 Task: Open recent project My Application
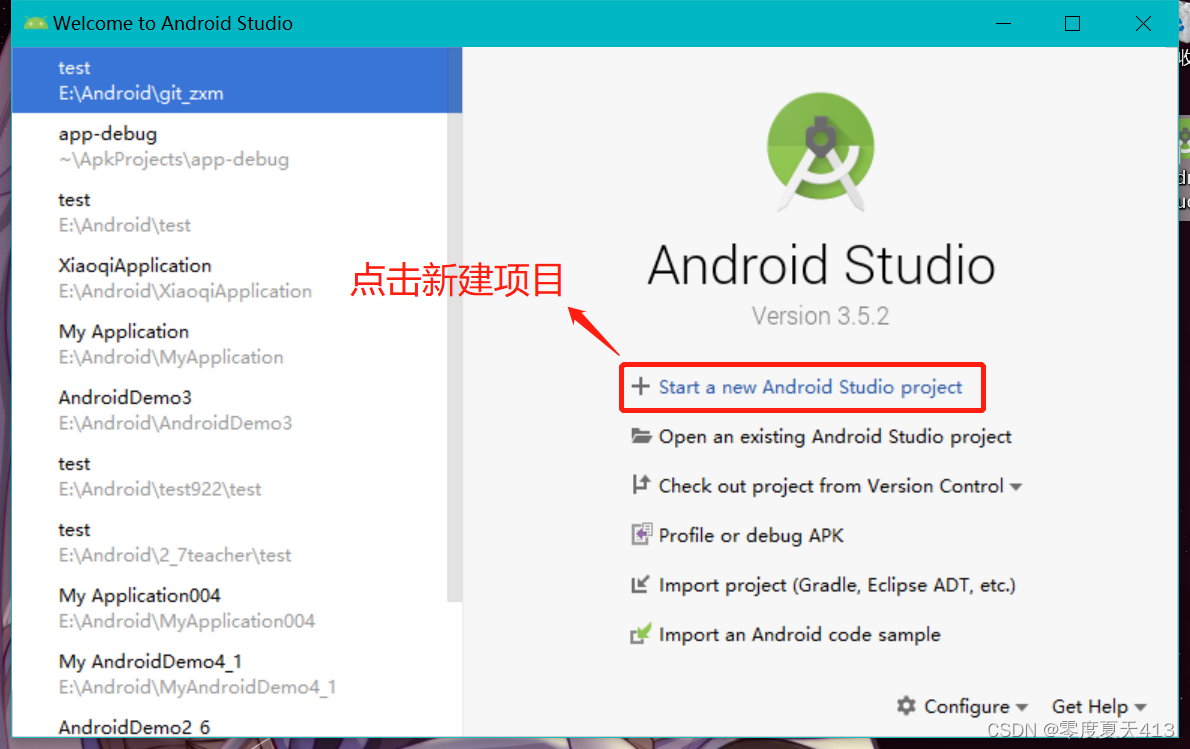tap(229, 345)
